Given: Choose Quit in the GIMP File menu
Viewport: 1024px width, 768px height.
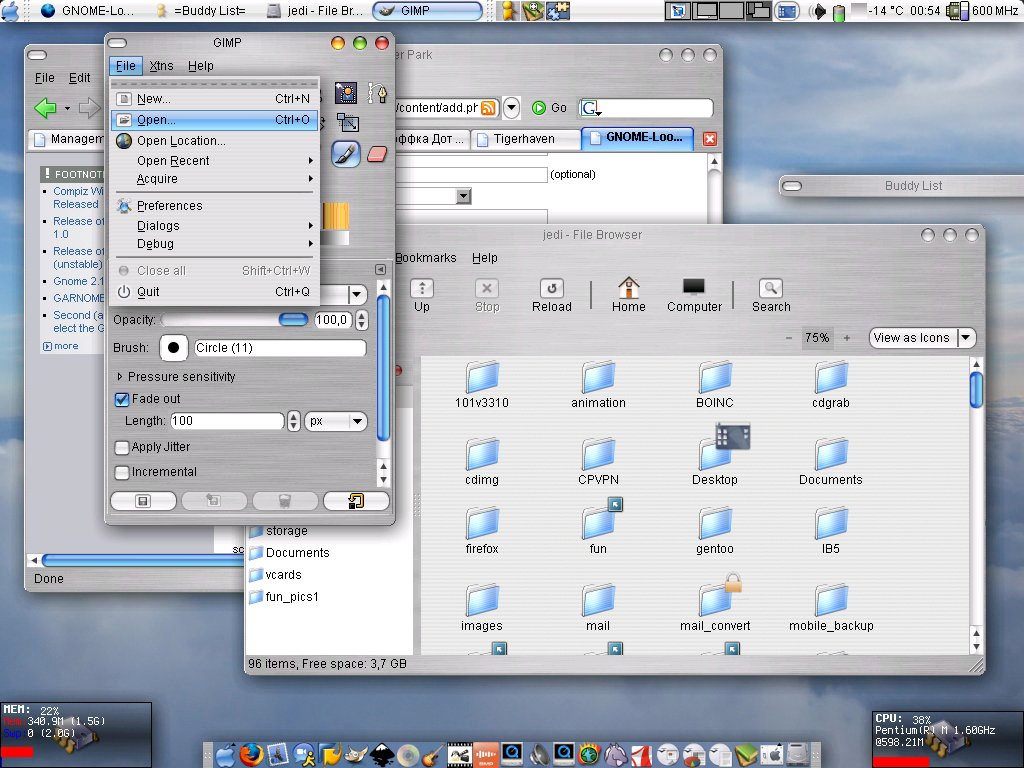Looking at the screenshot, I should point(214,292).
